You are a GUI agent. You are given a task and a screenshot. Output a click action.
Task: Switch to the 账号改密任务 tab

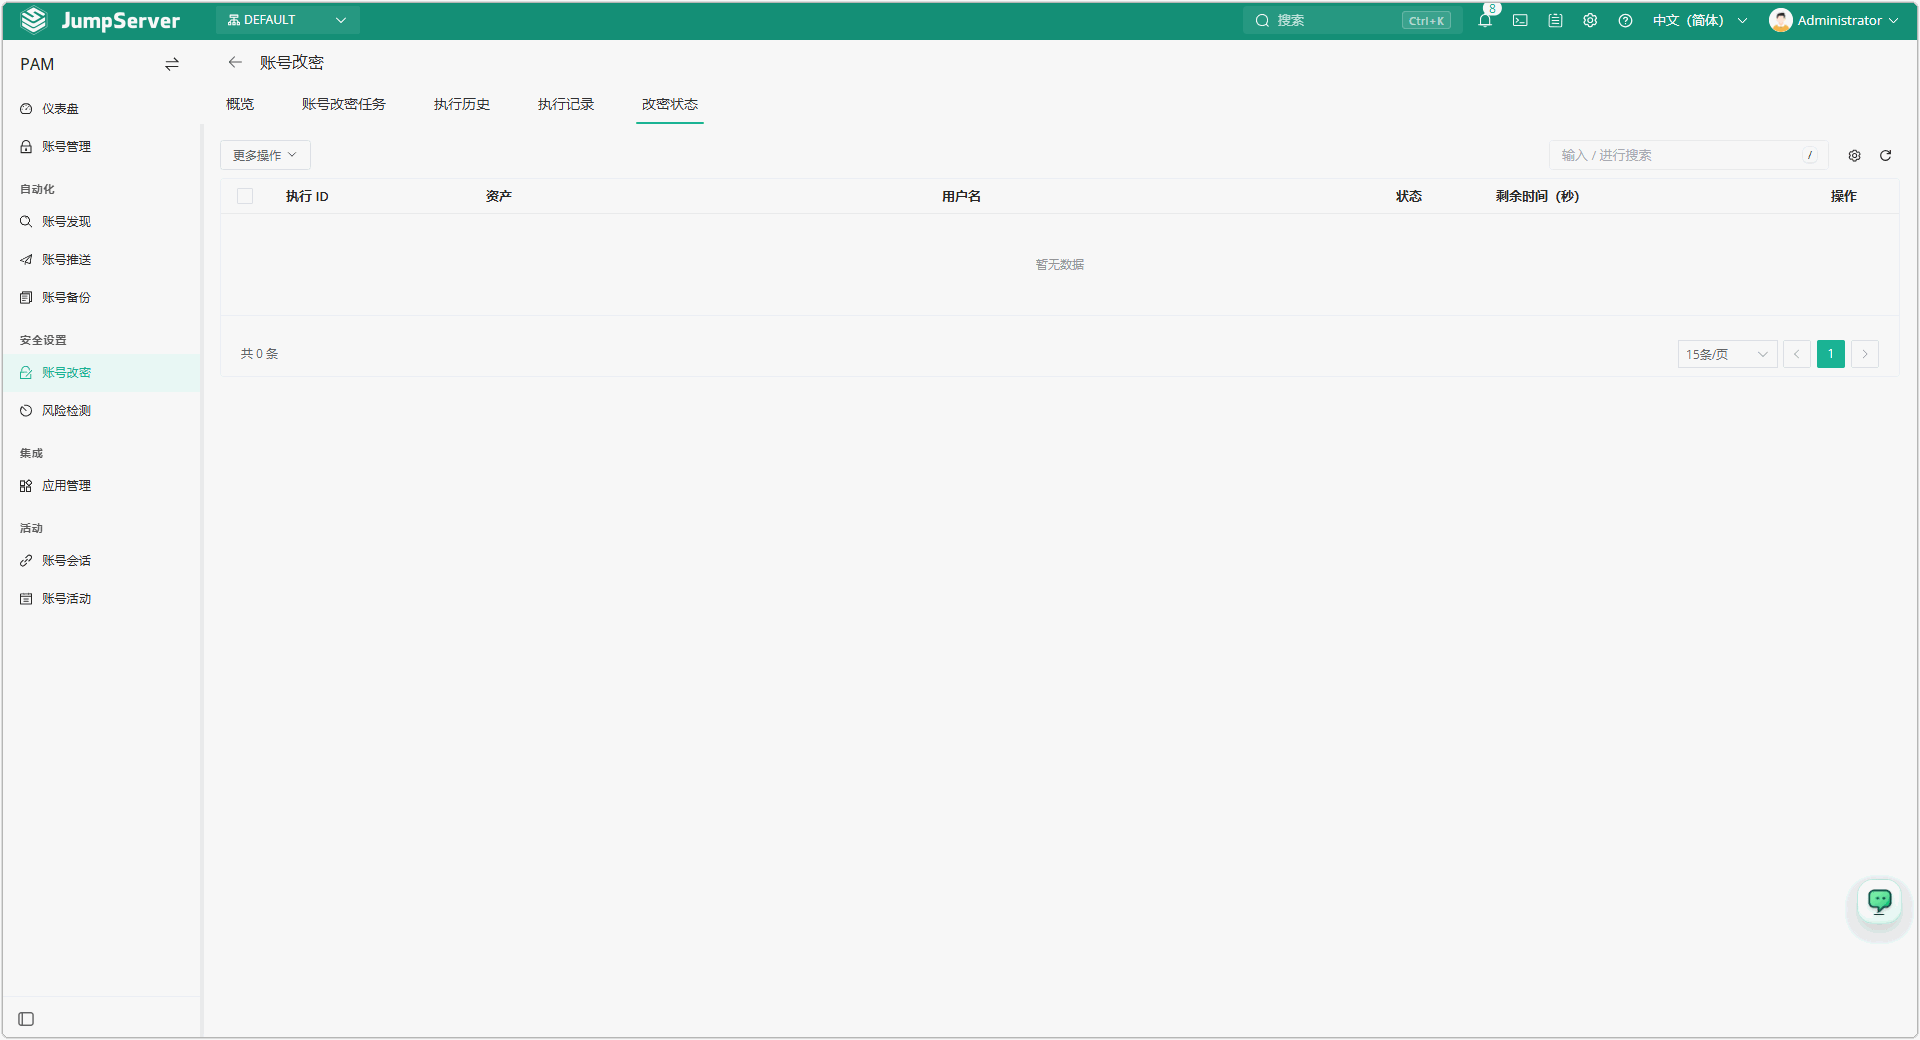pos(344,104)
